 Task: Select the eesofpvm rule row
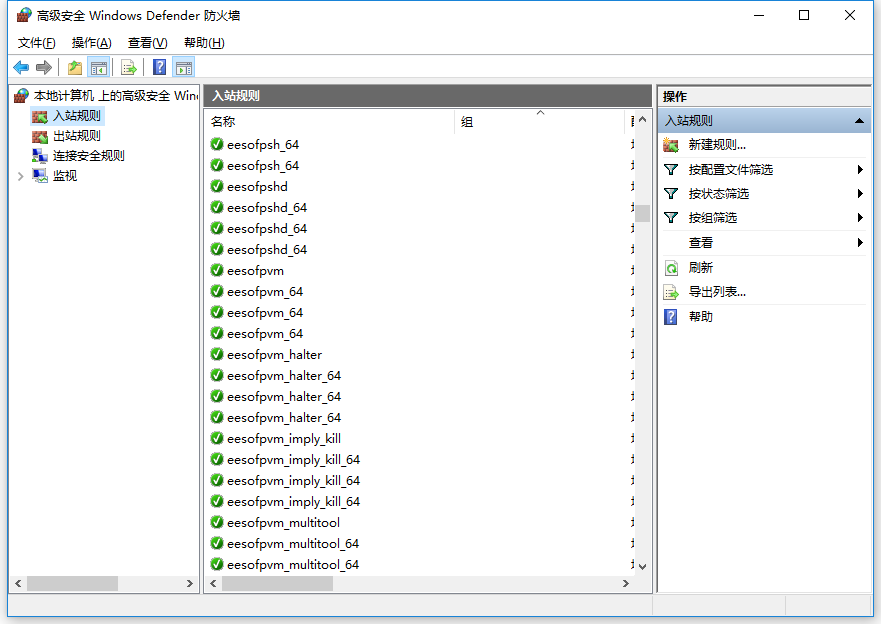point(421,270)
